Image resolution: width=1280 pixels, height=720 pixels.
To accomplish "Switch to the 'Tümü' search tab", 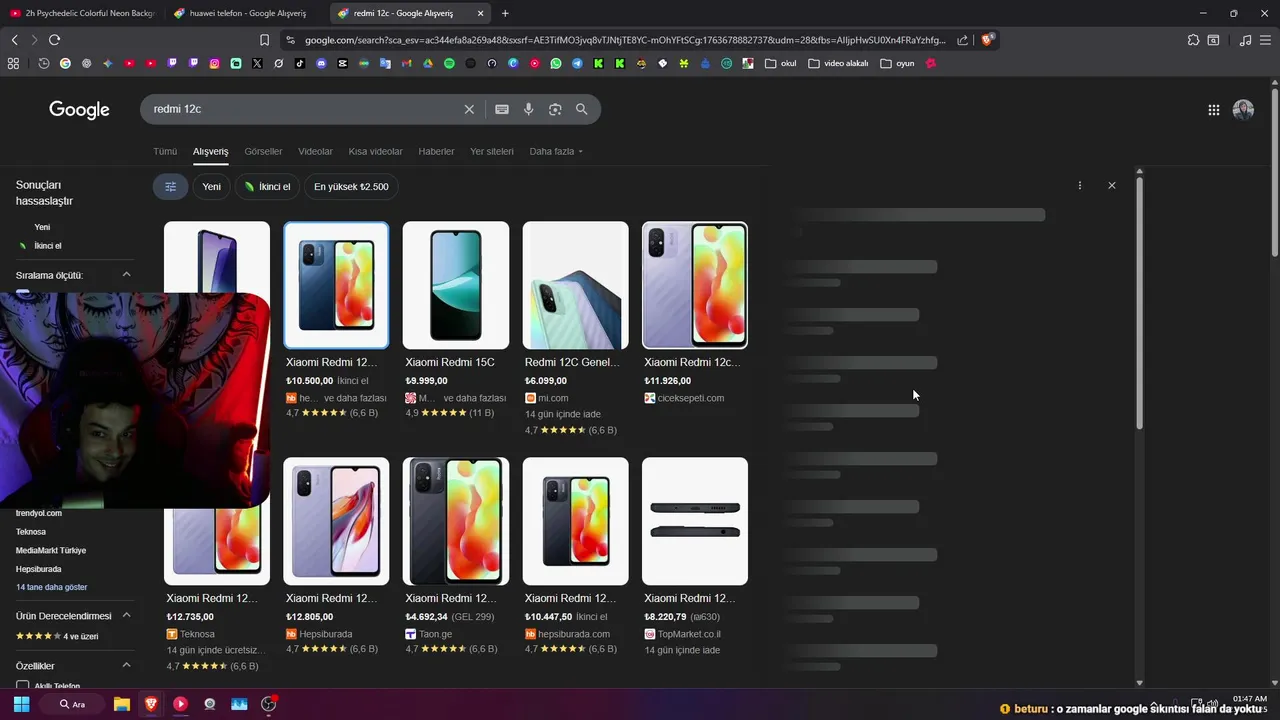I will [165, 152].
